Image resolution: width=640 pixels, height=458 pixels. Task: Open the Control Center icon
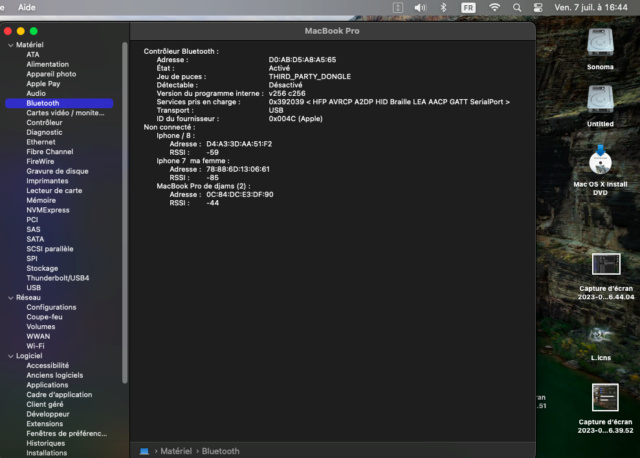(538, 7)
